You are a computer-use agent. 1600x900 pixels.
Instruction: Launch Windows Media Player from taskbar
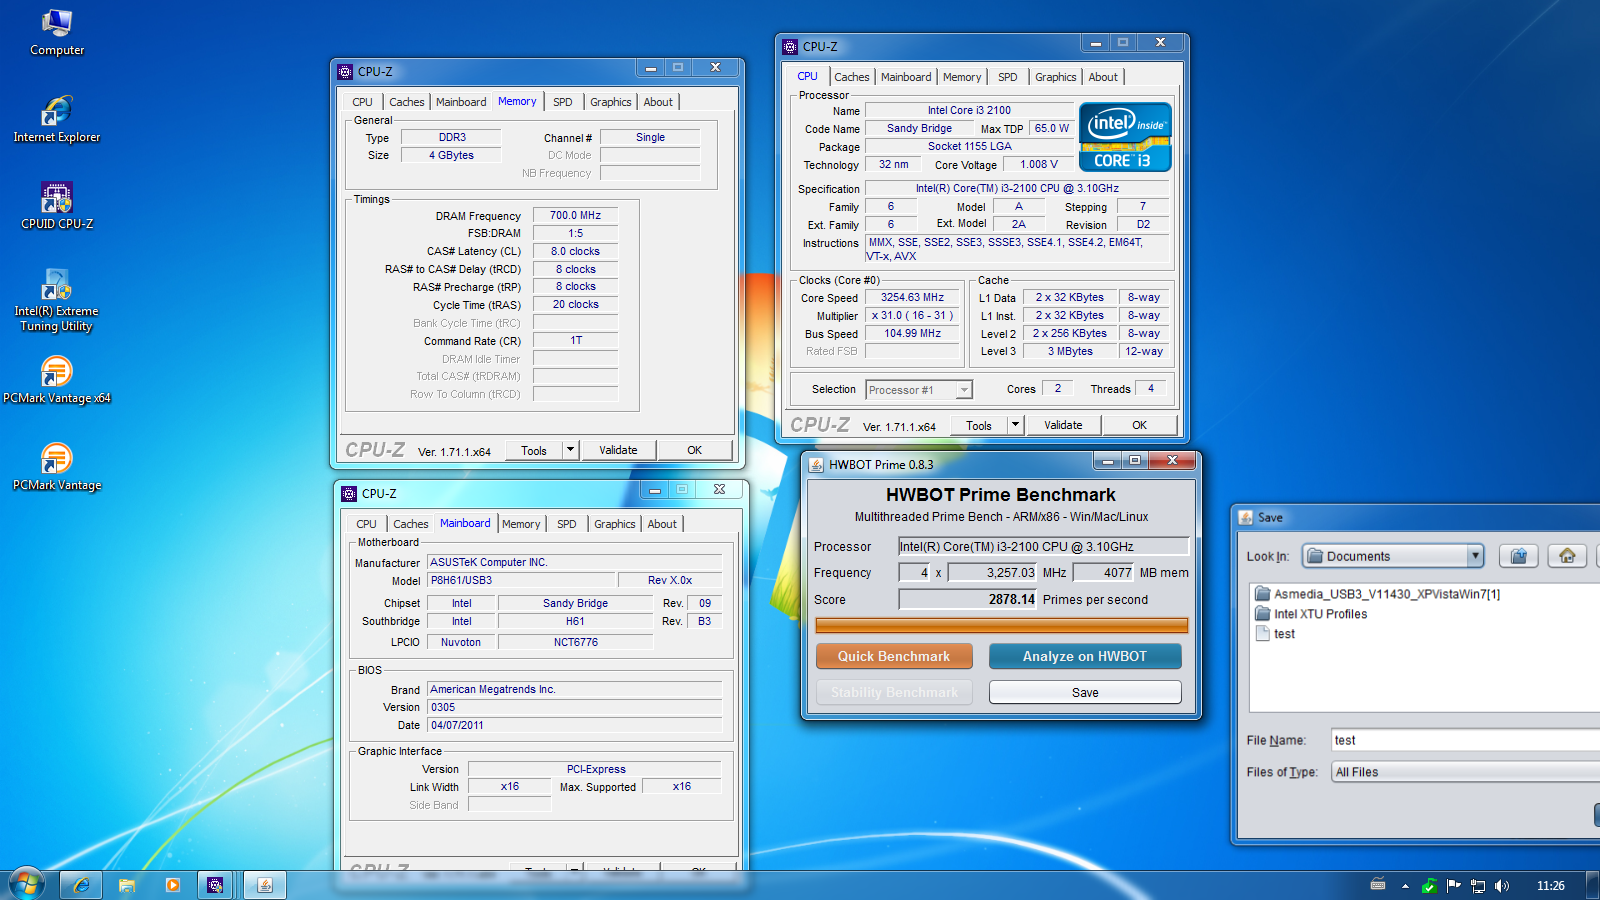coord(173,885)
